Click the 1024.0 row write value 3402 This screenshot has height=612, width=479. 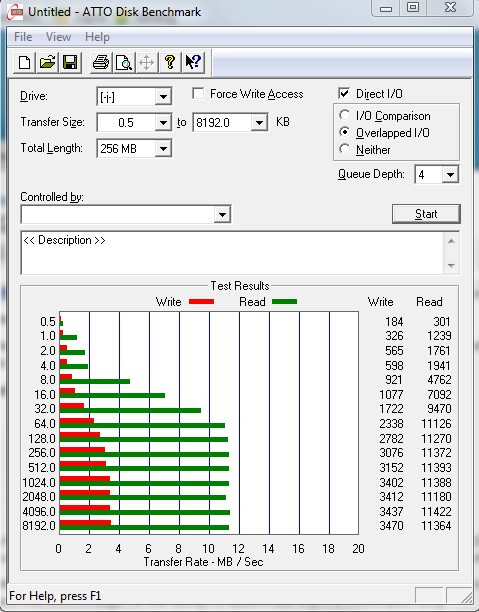[x=391, y=483]
